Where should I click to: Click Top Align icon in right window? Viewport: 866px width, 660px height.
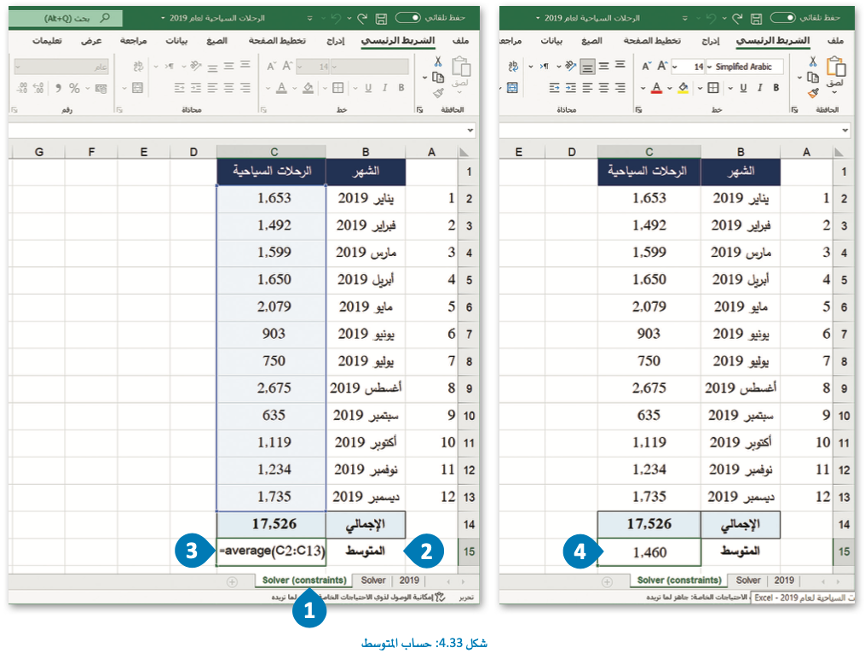point(620,65)
